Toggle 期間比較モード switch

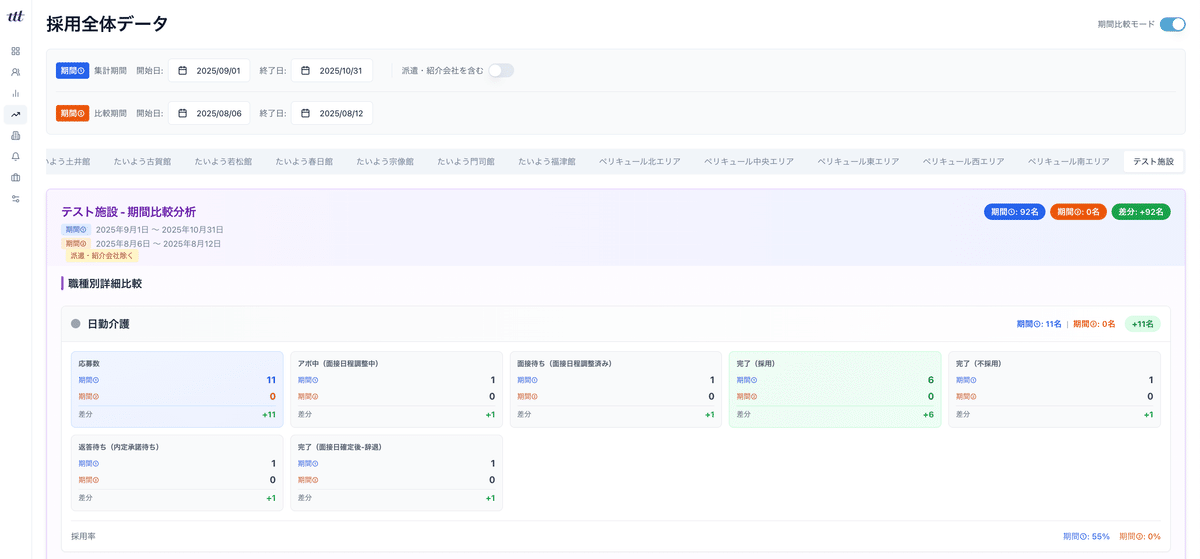tap(1172, 24)
